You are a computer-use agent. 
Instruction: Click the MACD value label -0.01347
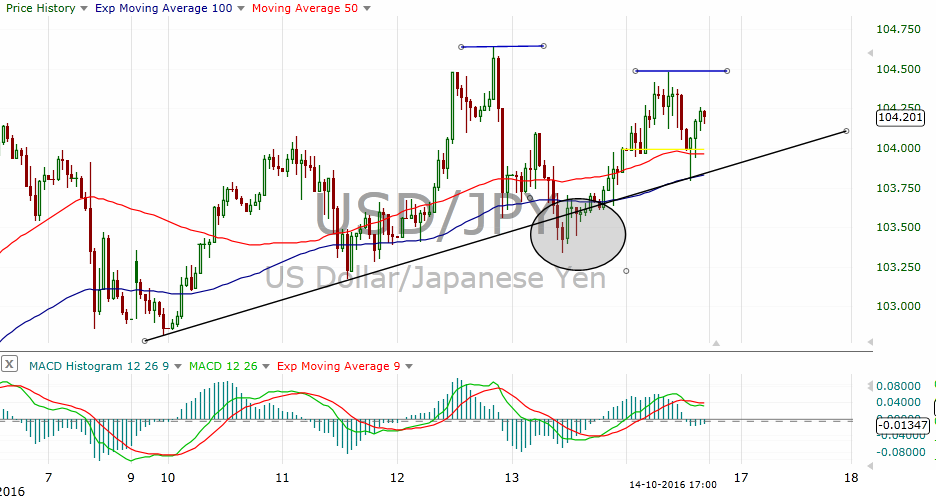click(902, 425)
